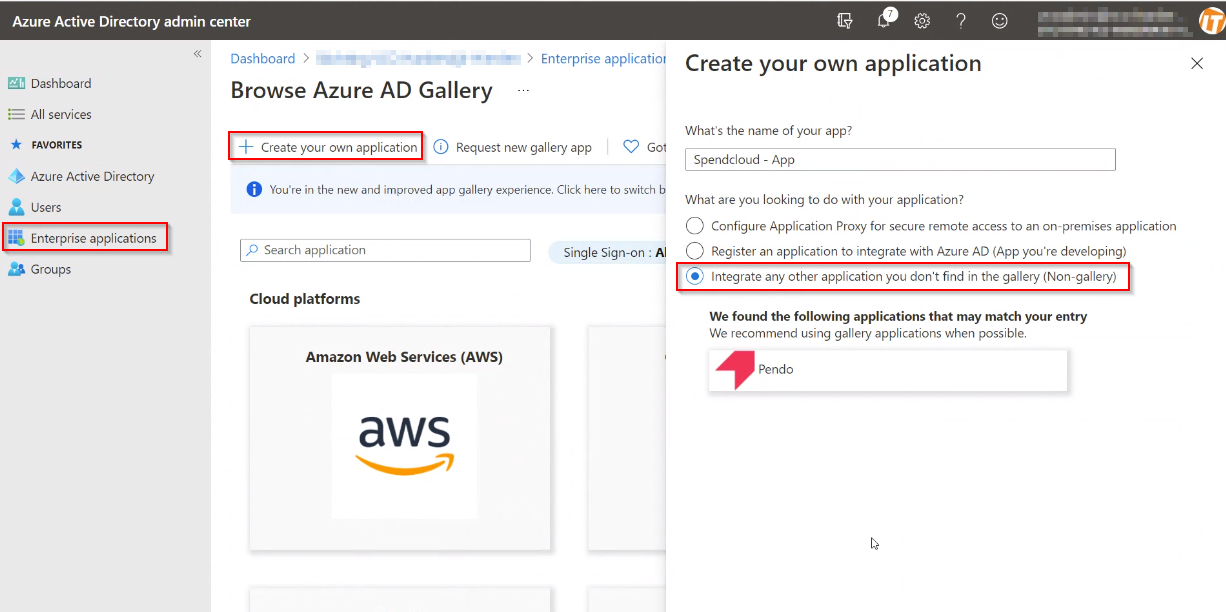The height and width of the screenshot is (612, 1226).
Task: Click the Groups people icon in sidebar
Action: 16,269
